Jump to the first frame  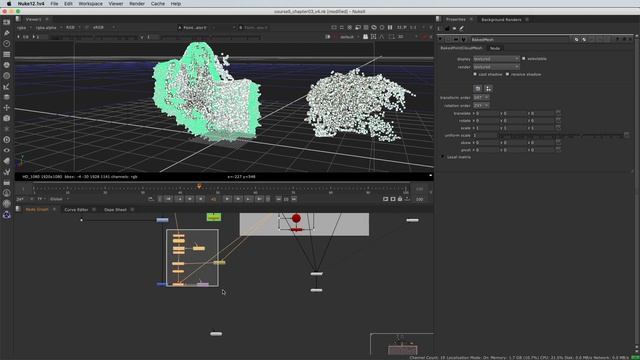click(x=168, y=199)
